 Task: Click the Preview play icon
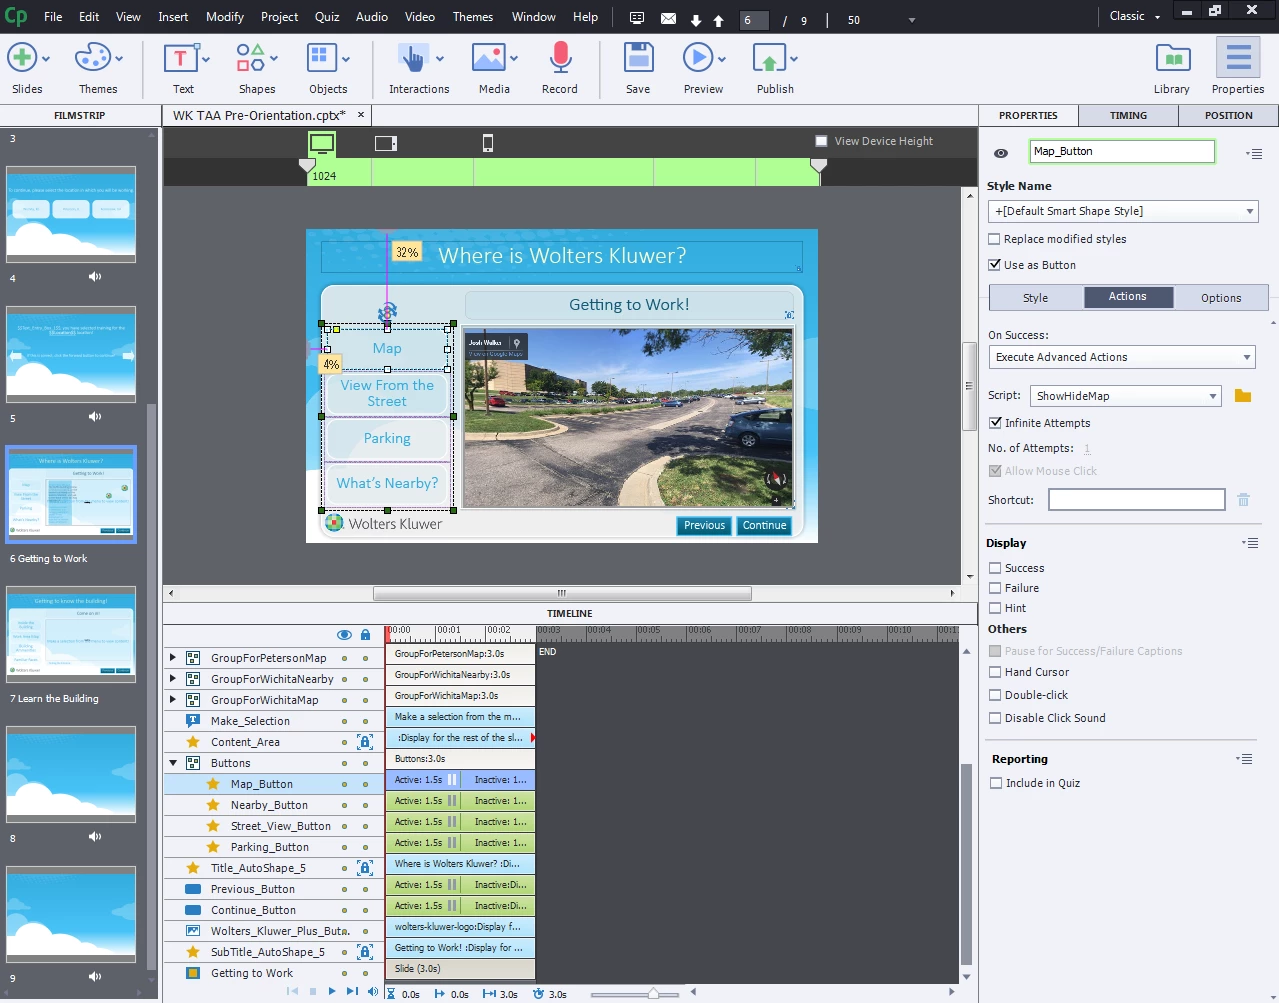(x=698, y=58)
